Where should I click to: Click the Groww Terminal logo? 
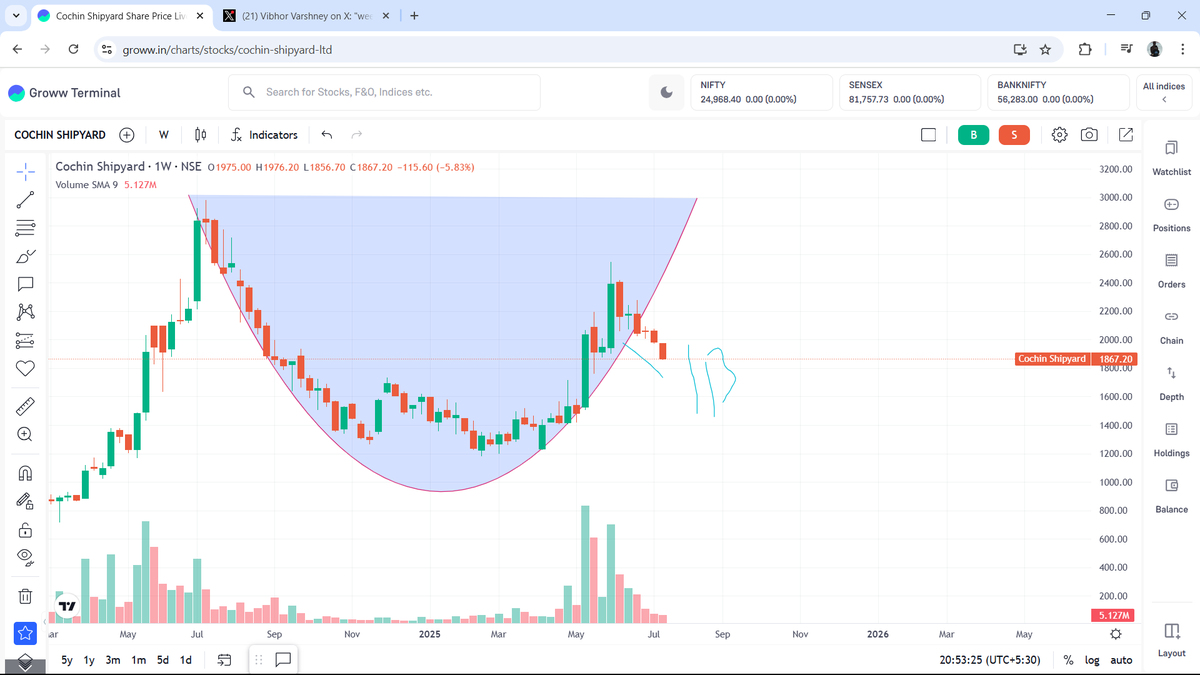(x=64, y=92)
